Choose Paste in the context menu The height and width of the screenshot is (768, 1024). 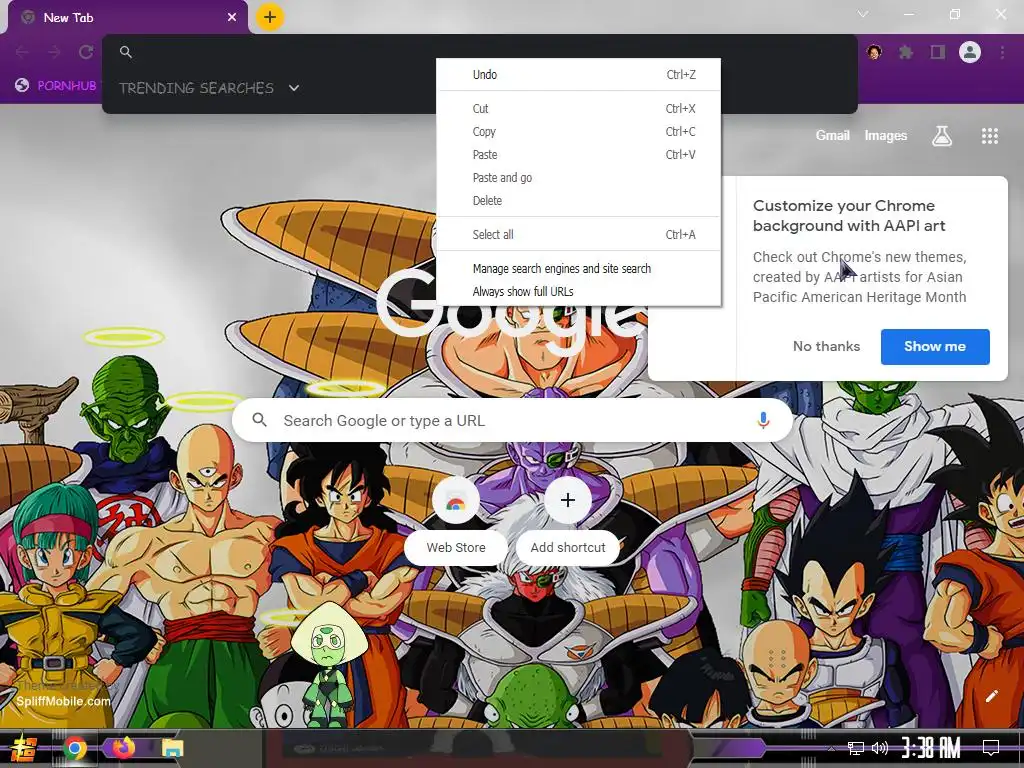[x=579, y=155]
